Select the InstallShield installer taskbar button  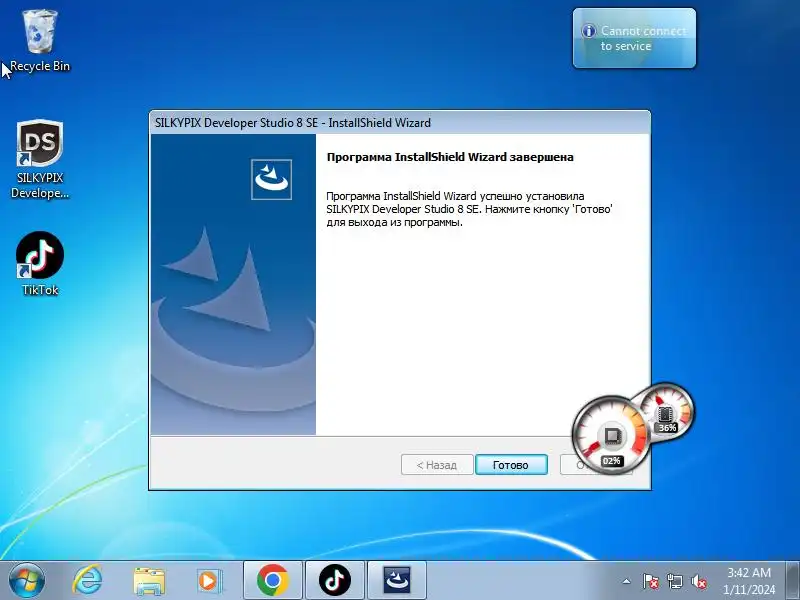click(x=396, y=580)
